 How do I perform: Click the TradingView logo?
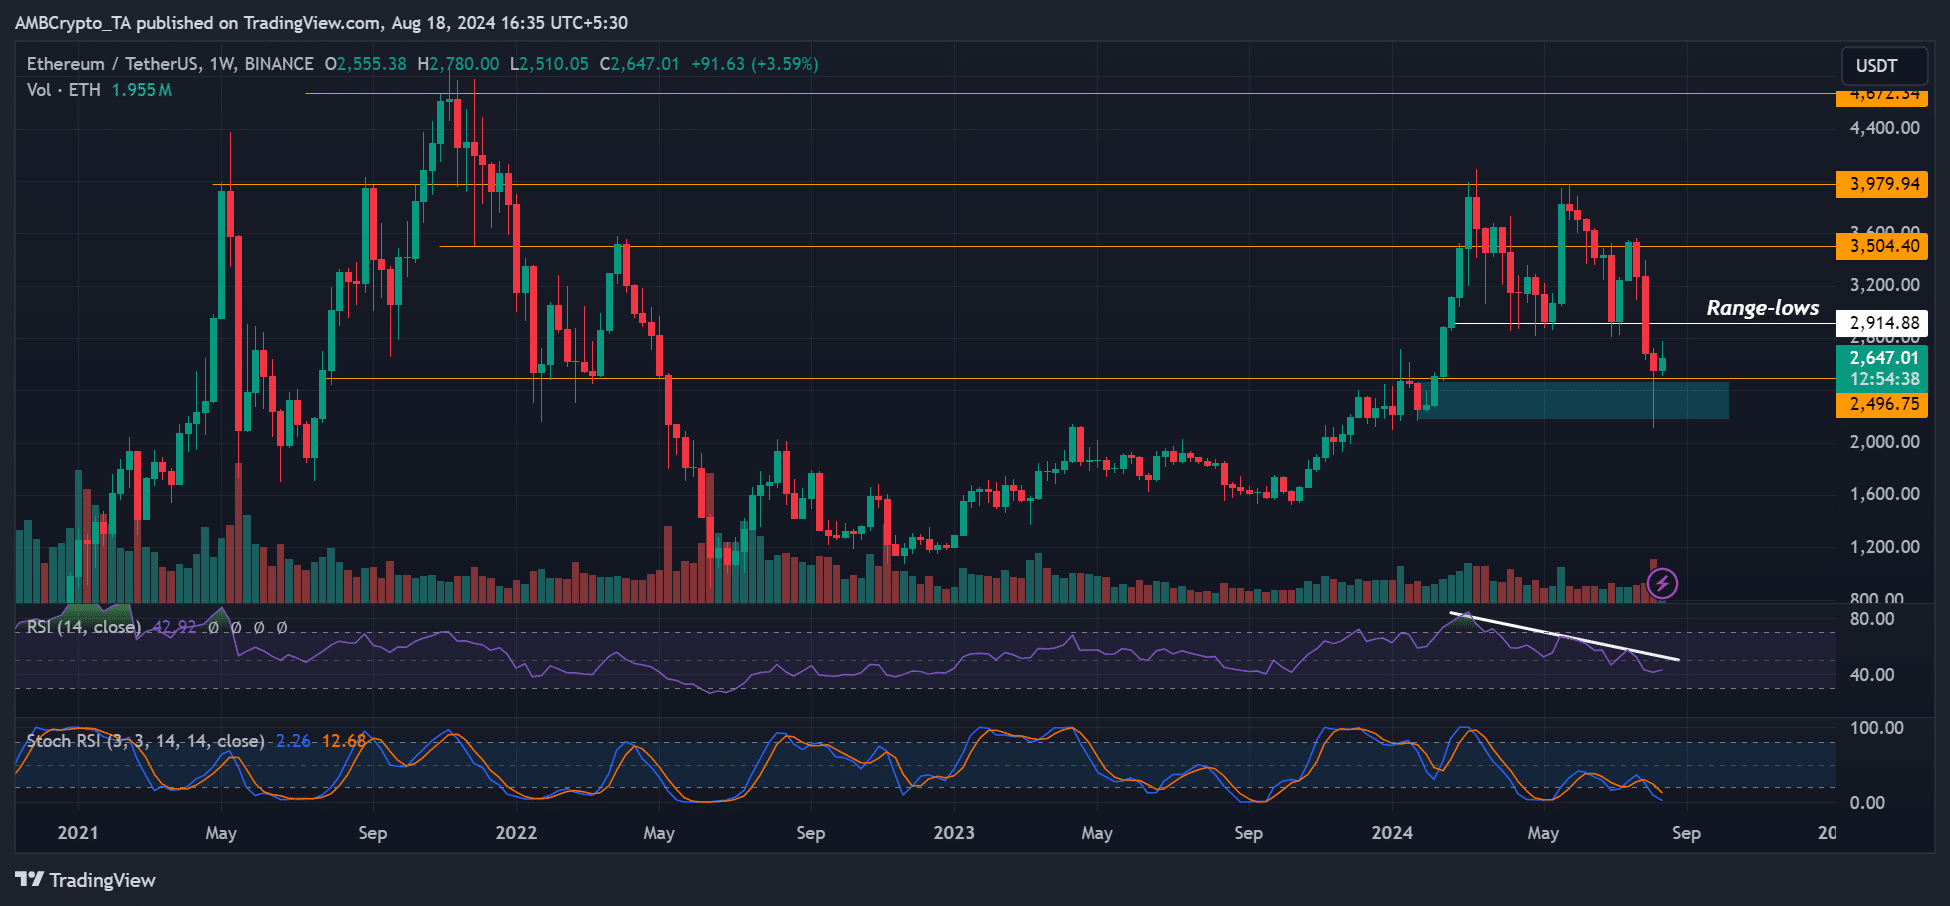click(x=86, y=880)
